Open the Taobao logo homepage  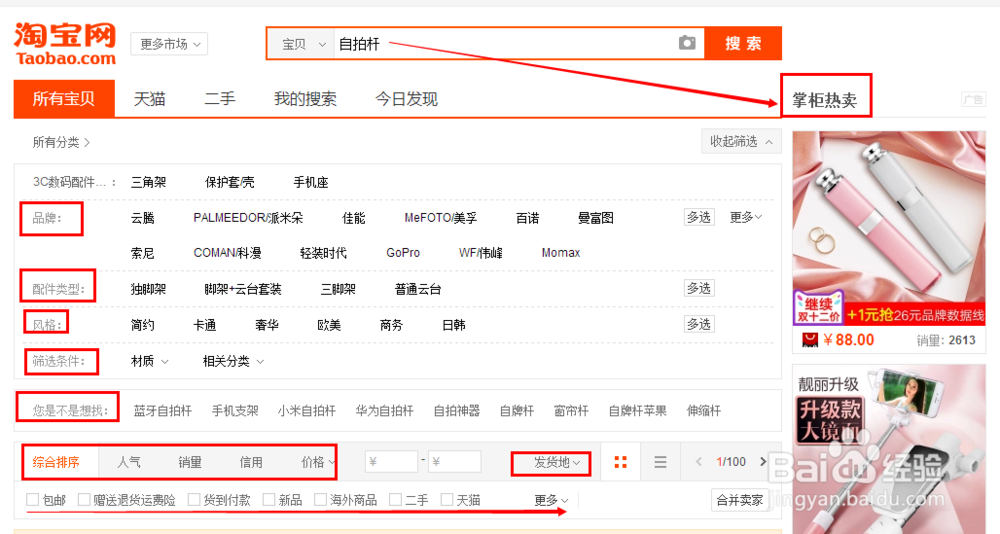pos(65,43)
